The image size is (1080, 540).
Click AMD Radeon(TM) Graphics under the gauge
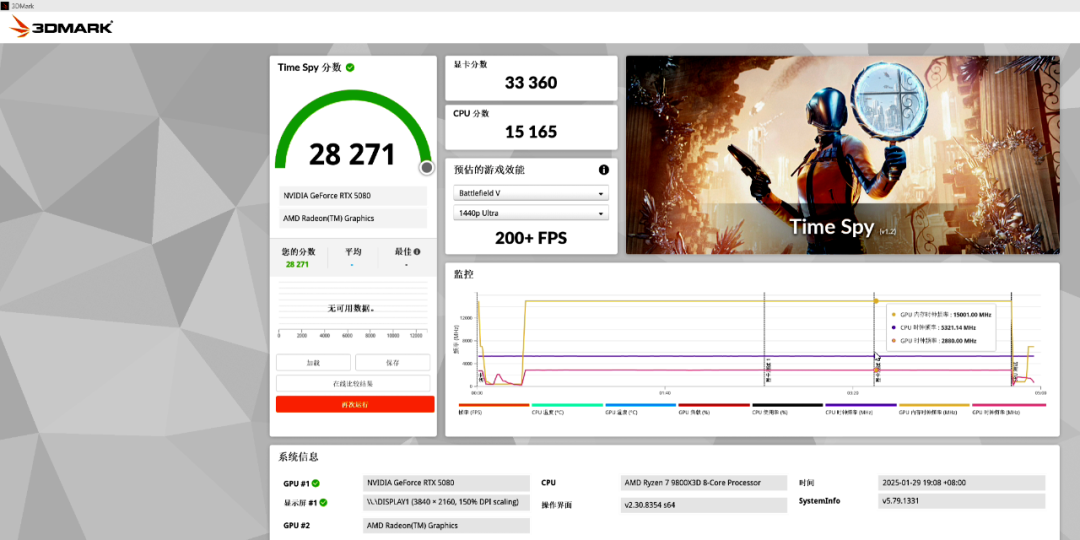point(353,218)
